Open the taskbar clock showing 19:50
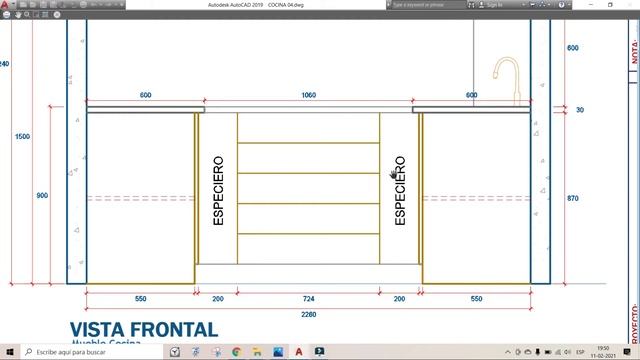Viewport: 640px width, 360px height. coord(603,352)
